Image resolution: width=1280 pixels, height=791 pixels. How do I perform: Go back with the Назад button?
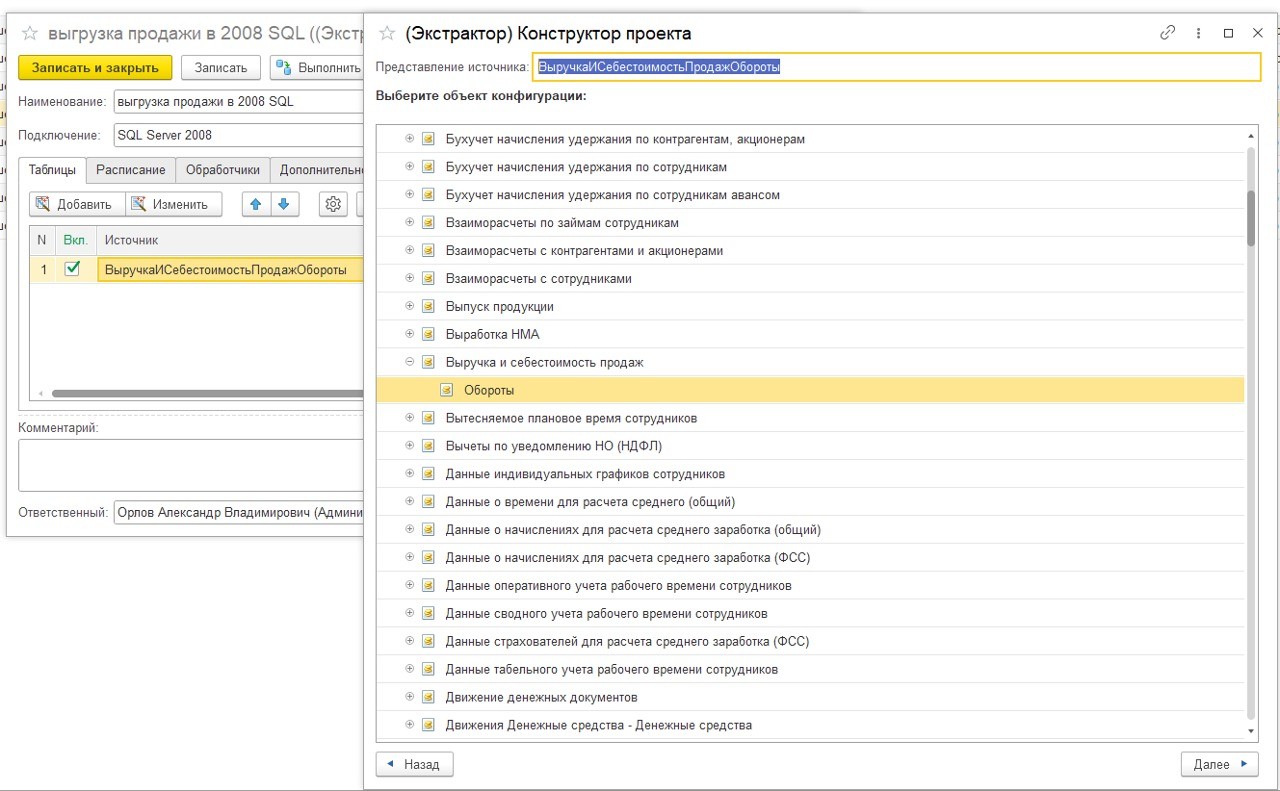pos(414,764)
